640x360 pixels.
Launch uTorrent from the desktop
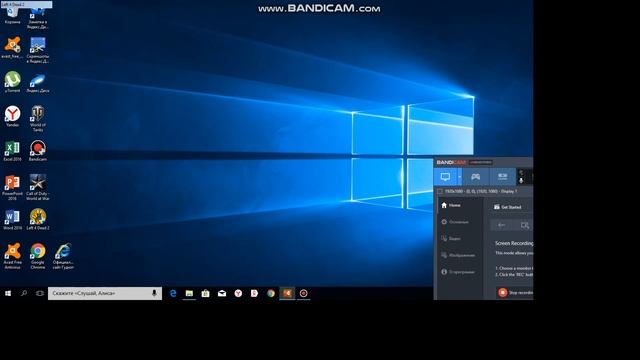pos(12,82)
